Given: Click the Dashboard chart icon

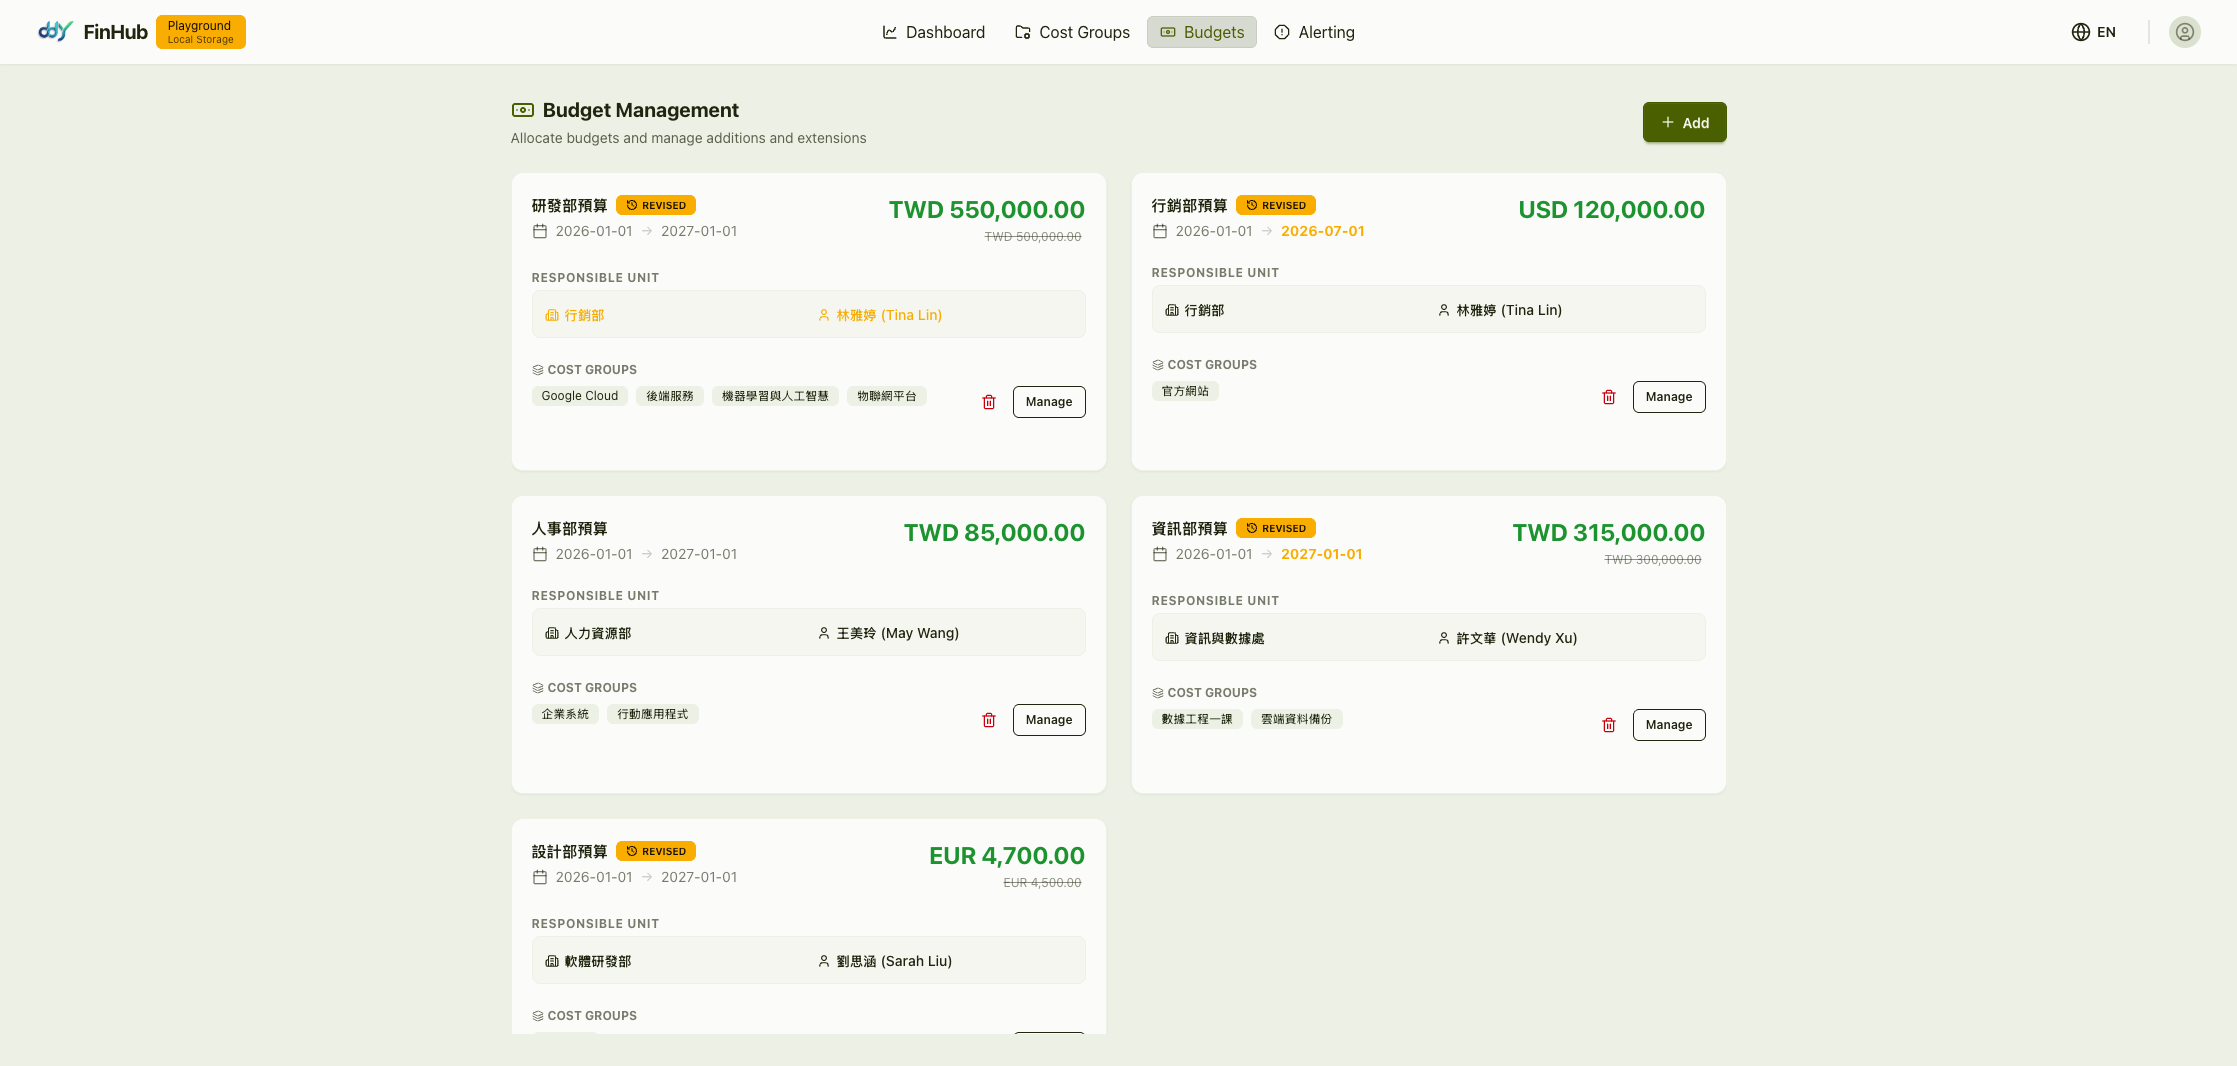Looking at the screenshot, I should [x=890, y=31].
